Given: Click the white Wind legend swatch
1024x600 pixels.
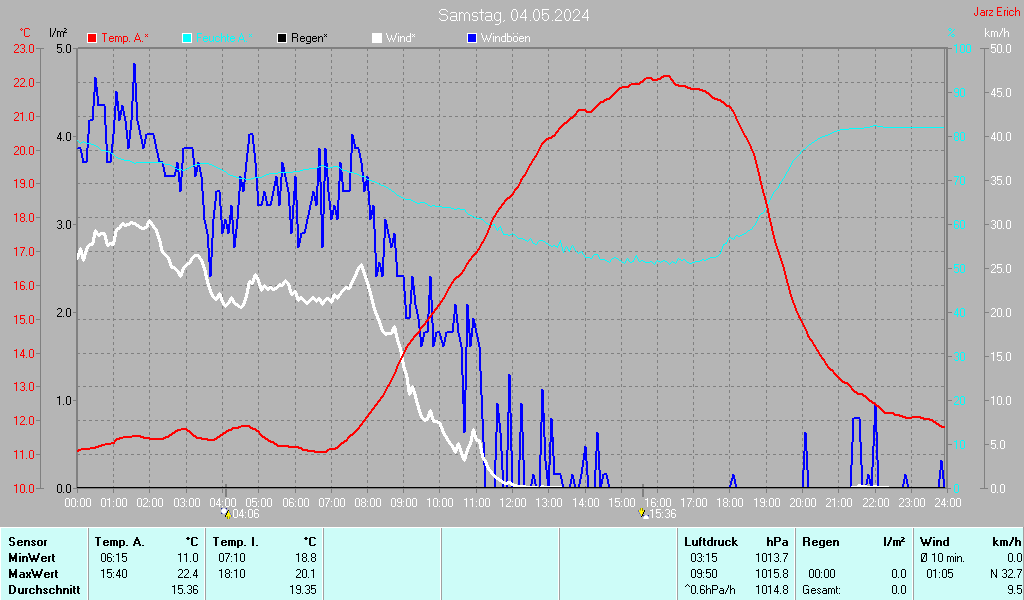Looking at the screenshot, I should 377,38.
